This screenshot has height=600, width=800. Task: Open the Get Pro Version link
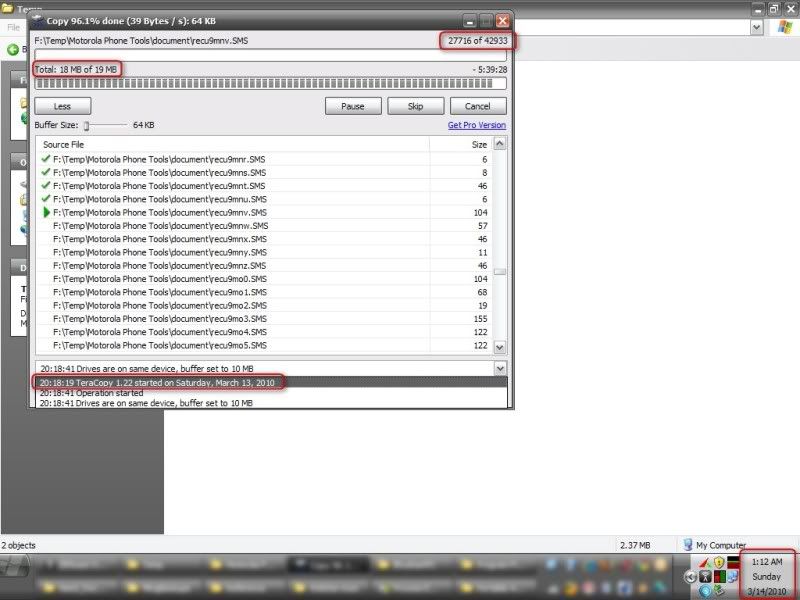tap(477, 125)
